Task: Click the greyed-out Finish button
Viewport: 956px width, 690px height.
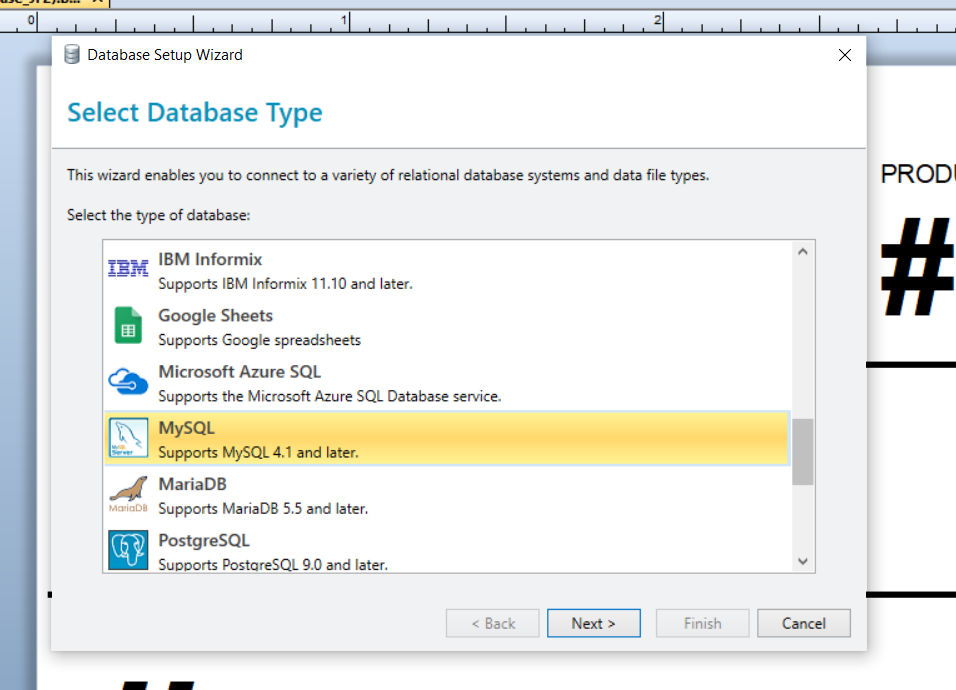Action: [x=702, y=623]
